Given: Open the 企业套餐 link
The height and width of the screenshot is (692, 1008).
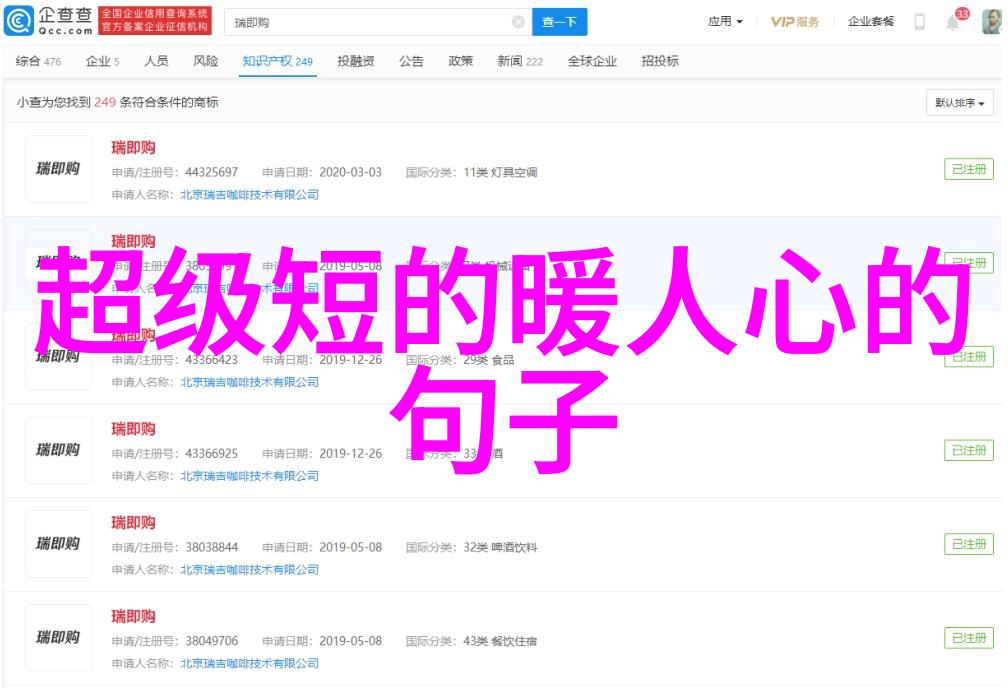Looking at the screenshot, I should point(870,22).
